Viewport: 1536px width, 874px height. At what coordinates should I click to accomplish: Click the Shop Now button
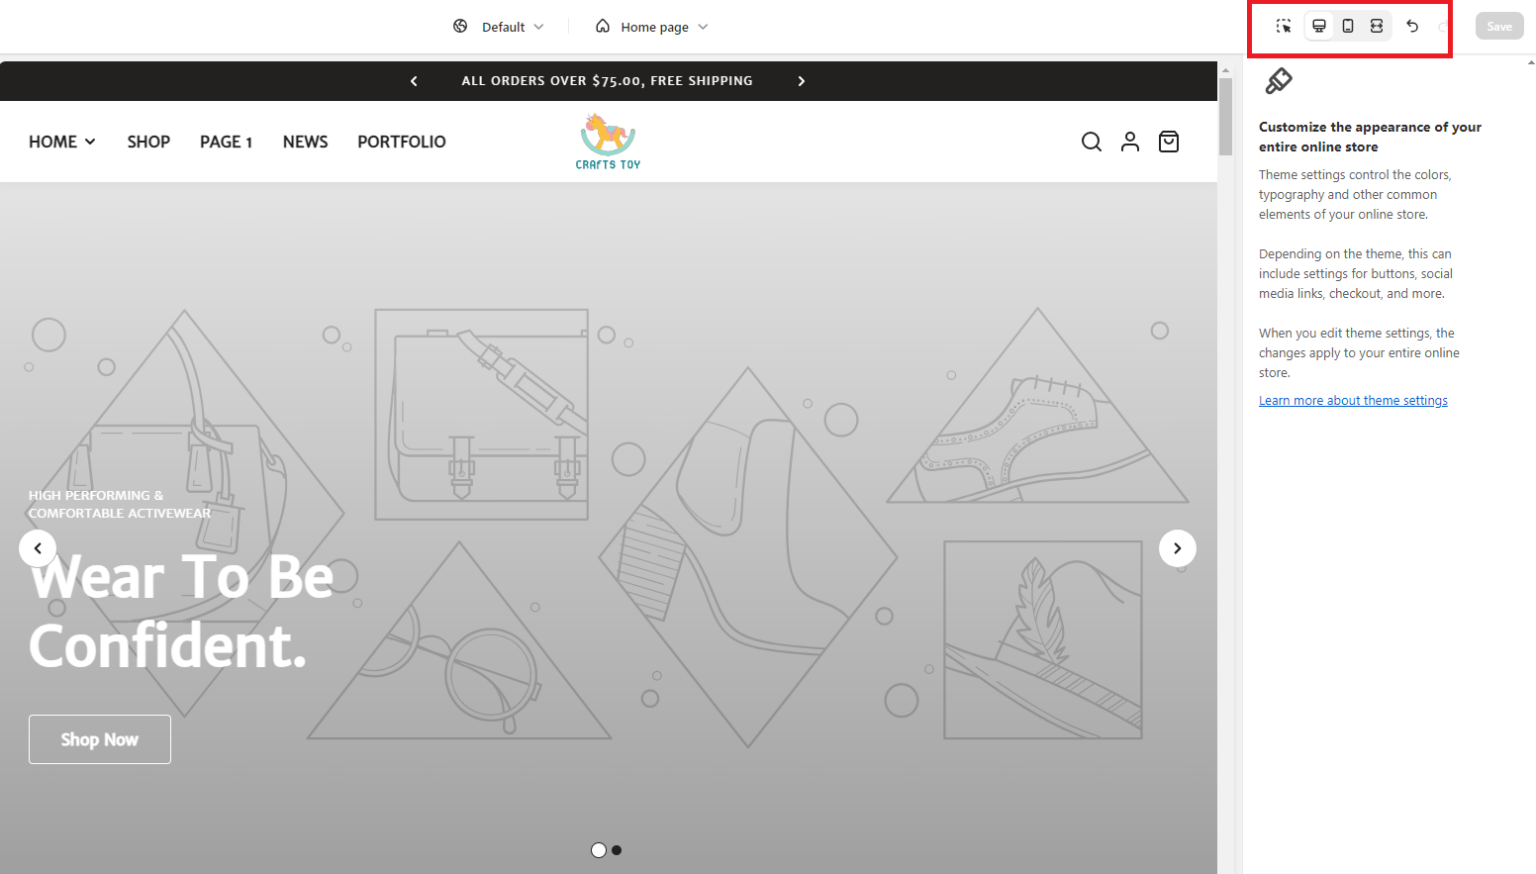point(99,739)
